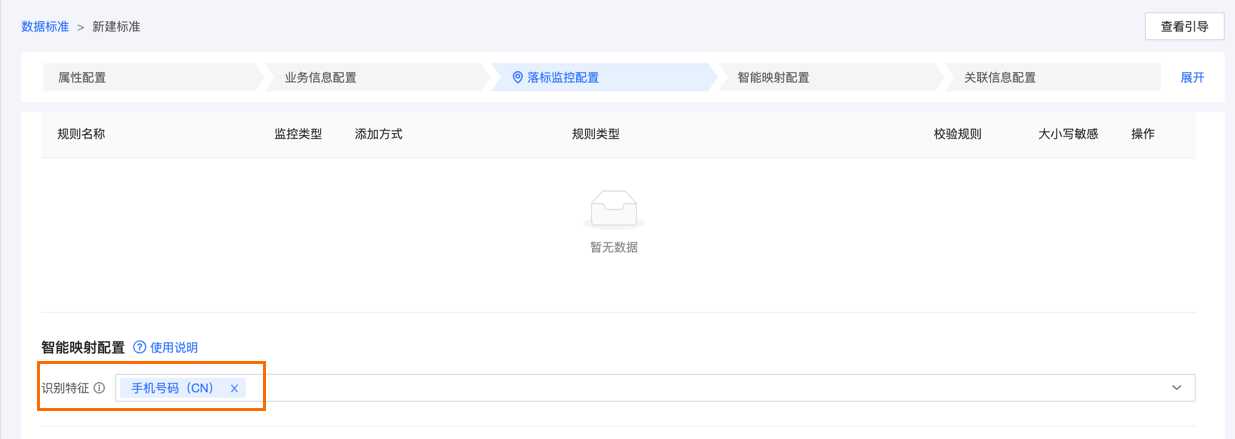Click the 暂无数据 placeholder text
1235x439 pixels.
[x=614, y=247]
